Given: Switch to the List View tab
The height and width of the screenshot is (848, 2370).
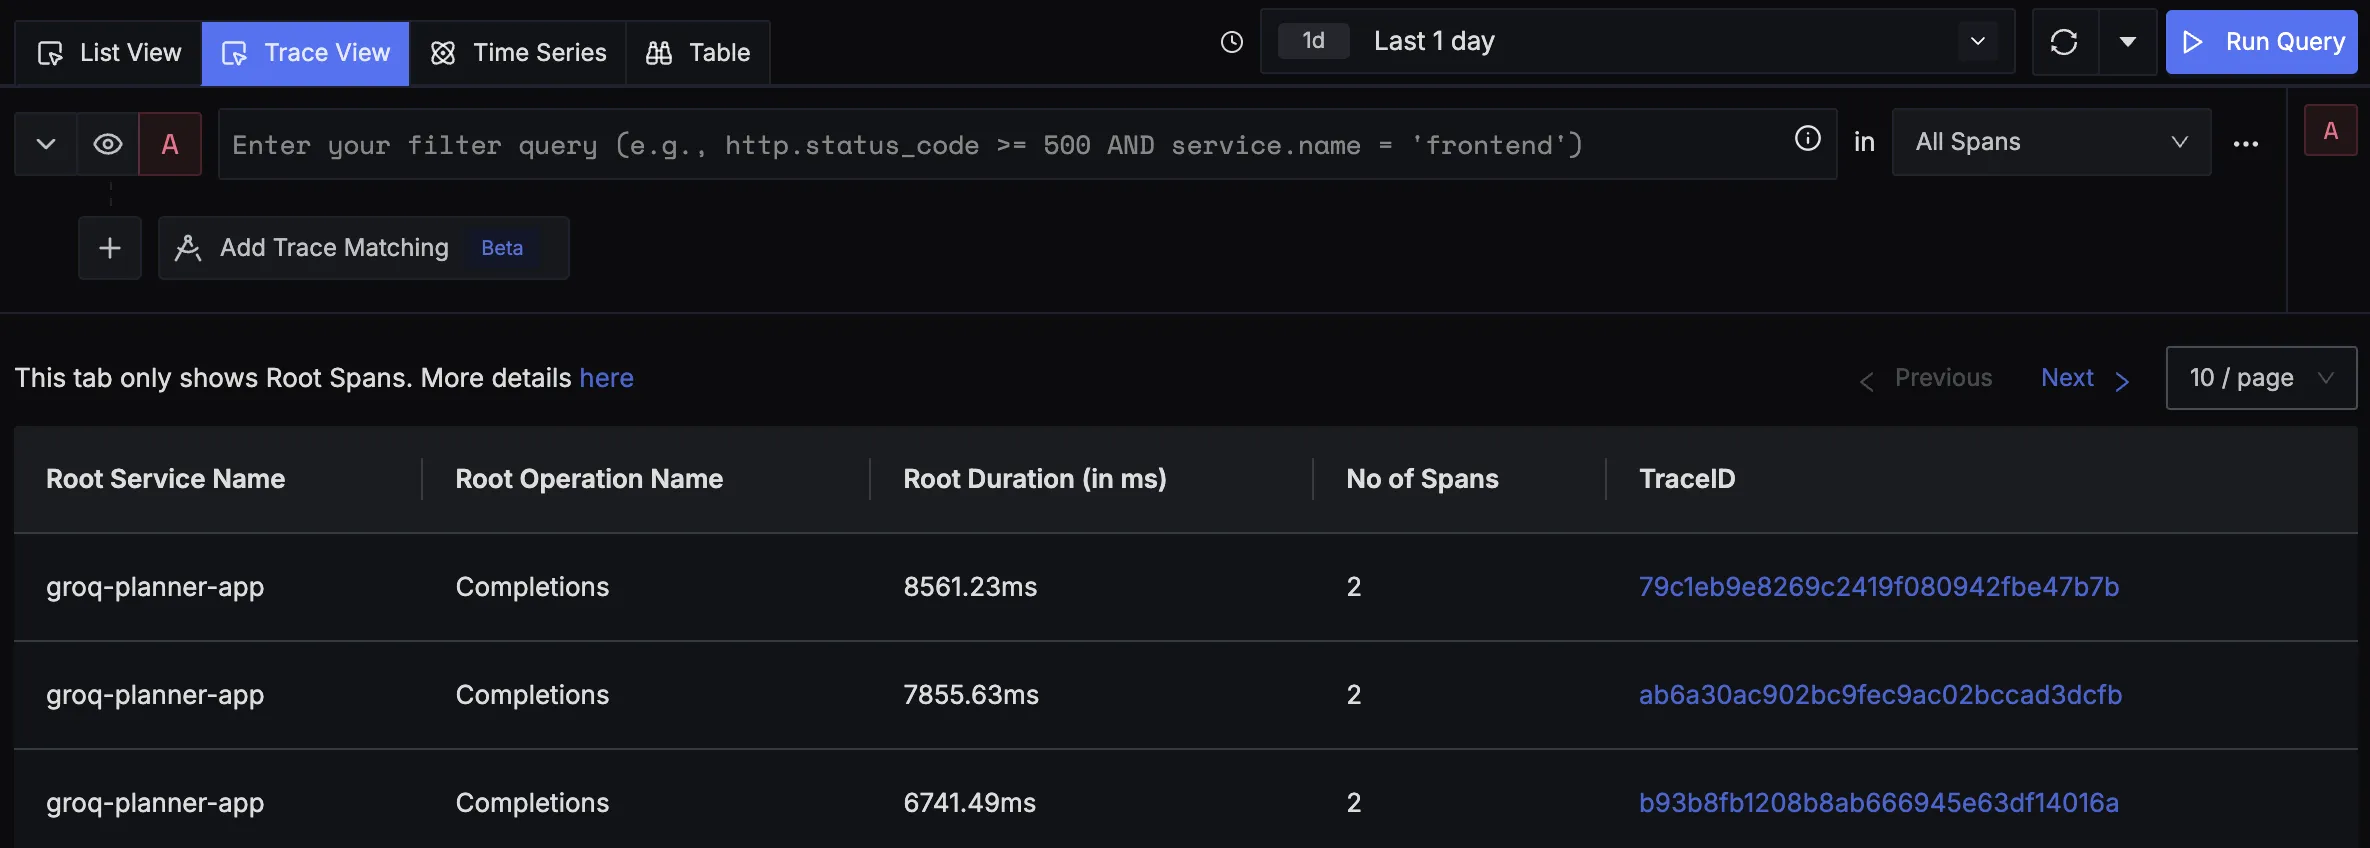Looking at the screenshot, I should (x=109, y=53).
